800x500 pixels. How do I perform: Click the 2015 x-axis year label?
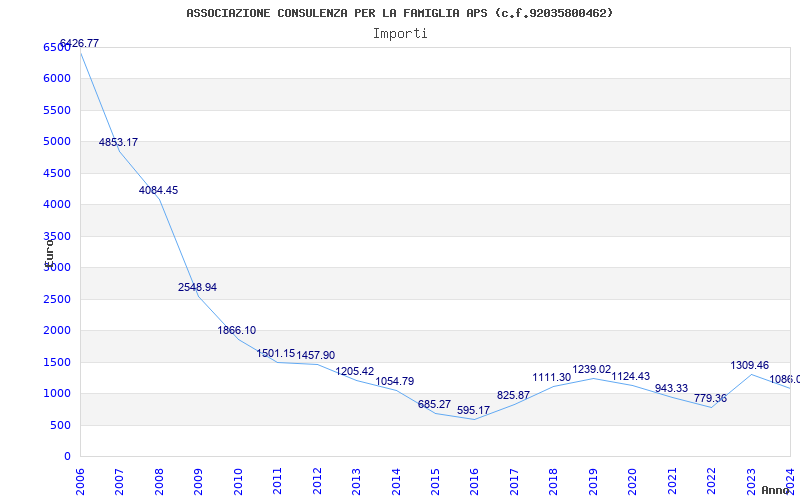(x=435, y=481)
